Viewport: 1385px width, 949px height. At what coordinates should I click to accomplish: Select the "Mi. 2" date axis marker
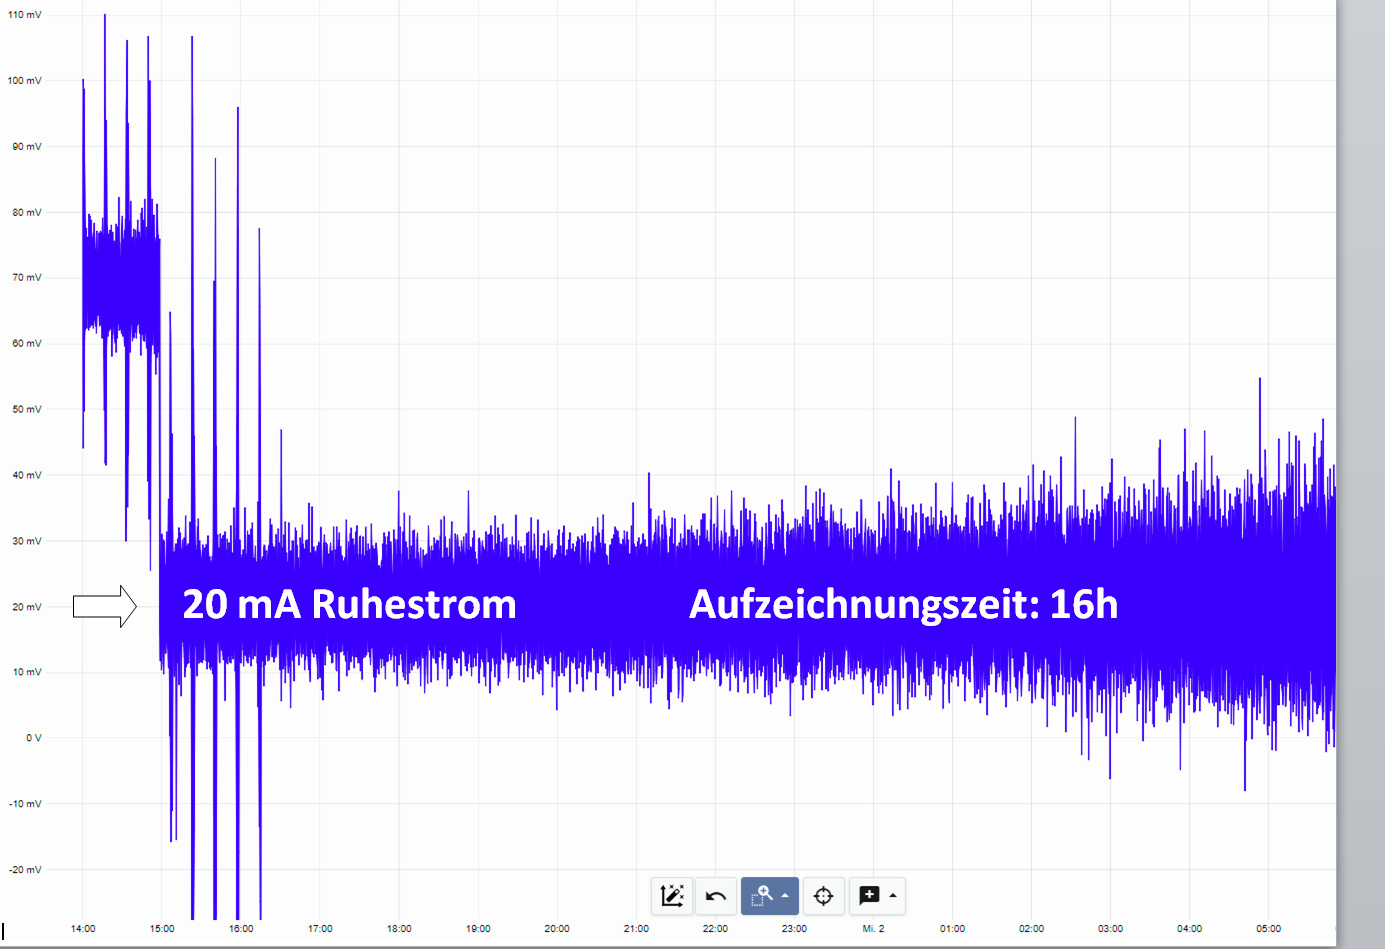(873, 928)
